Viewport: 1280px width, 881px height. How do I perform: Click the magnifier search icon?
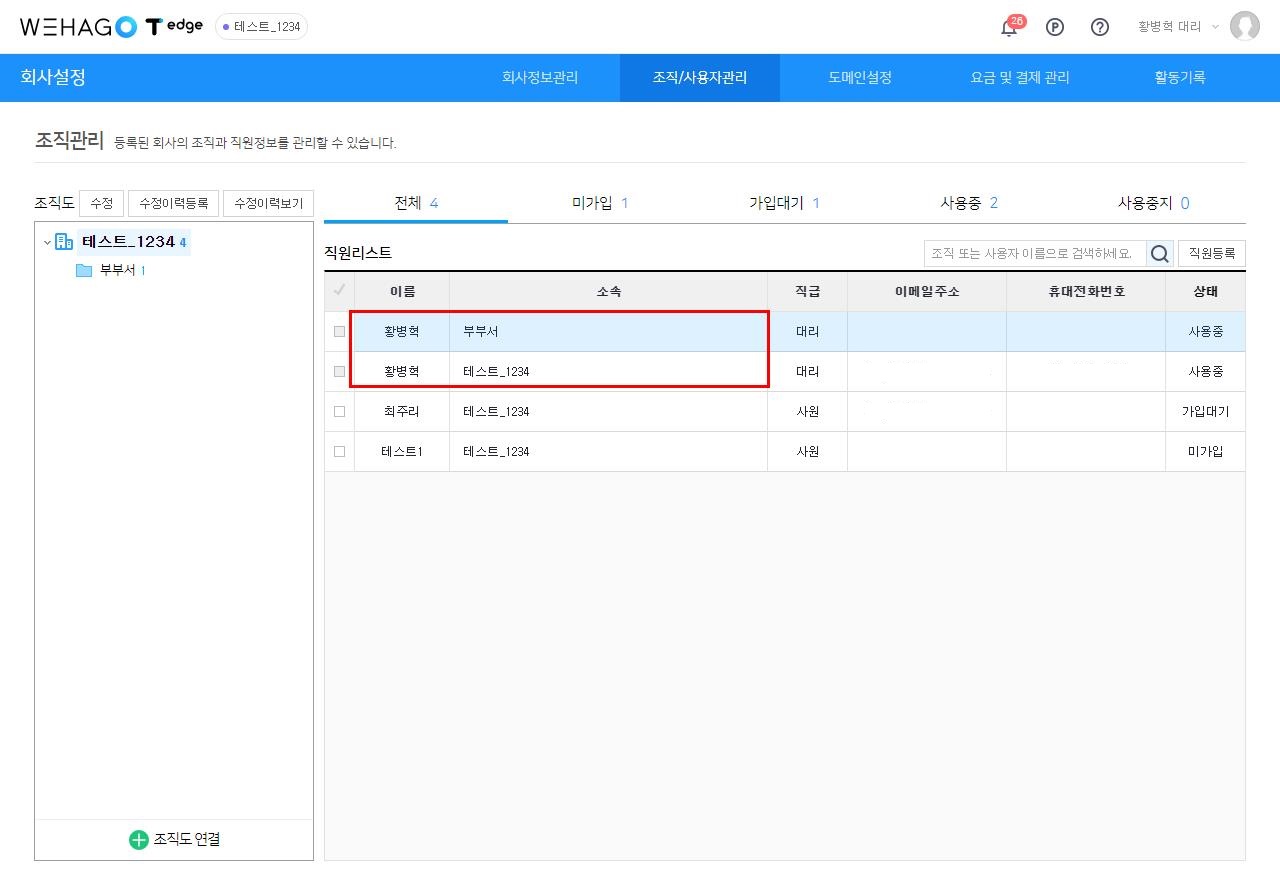[1159, 254]
